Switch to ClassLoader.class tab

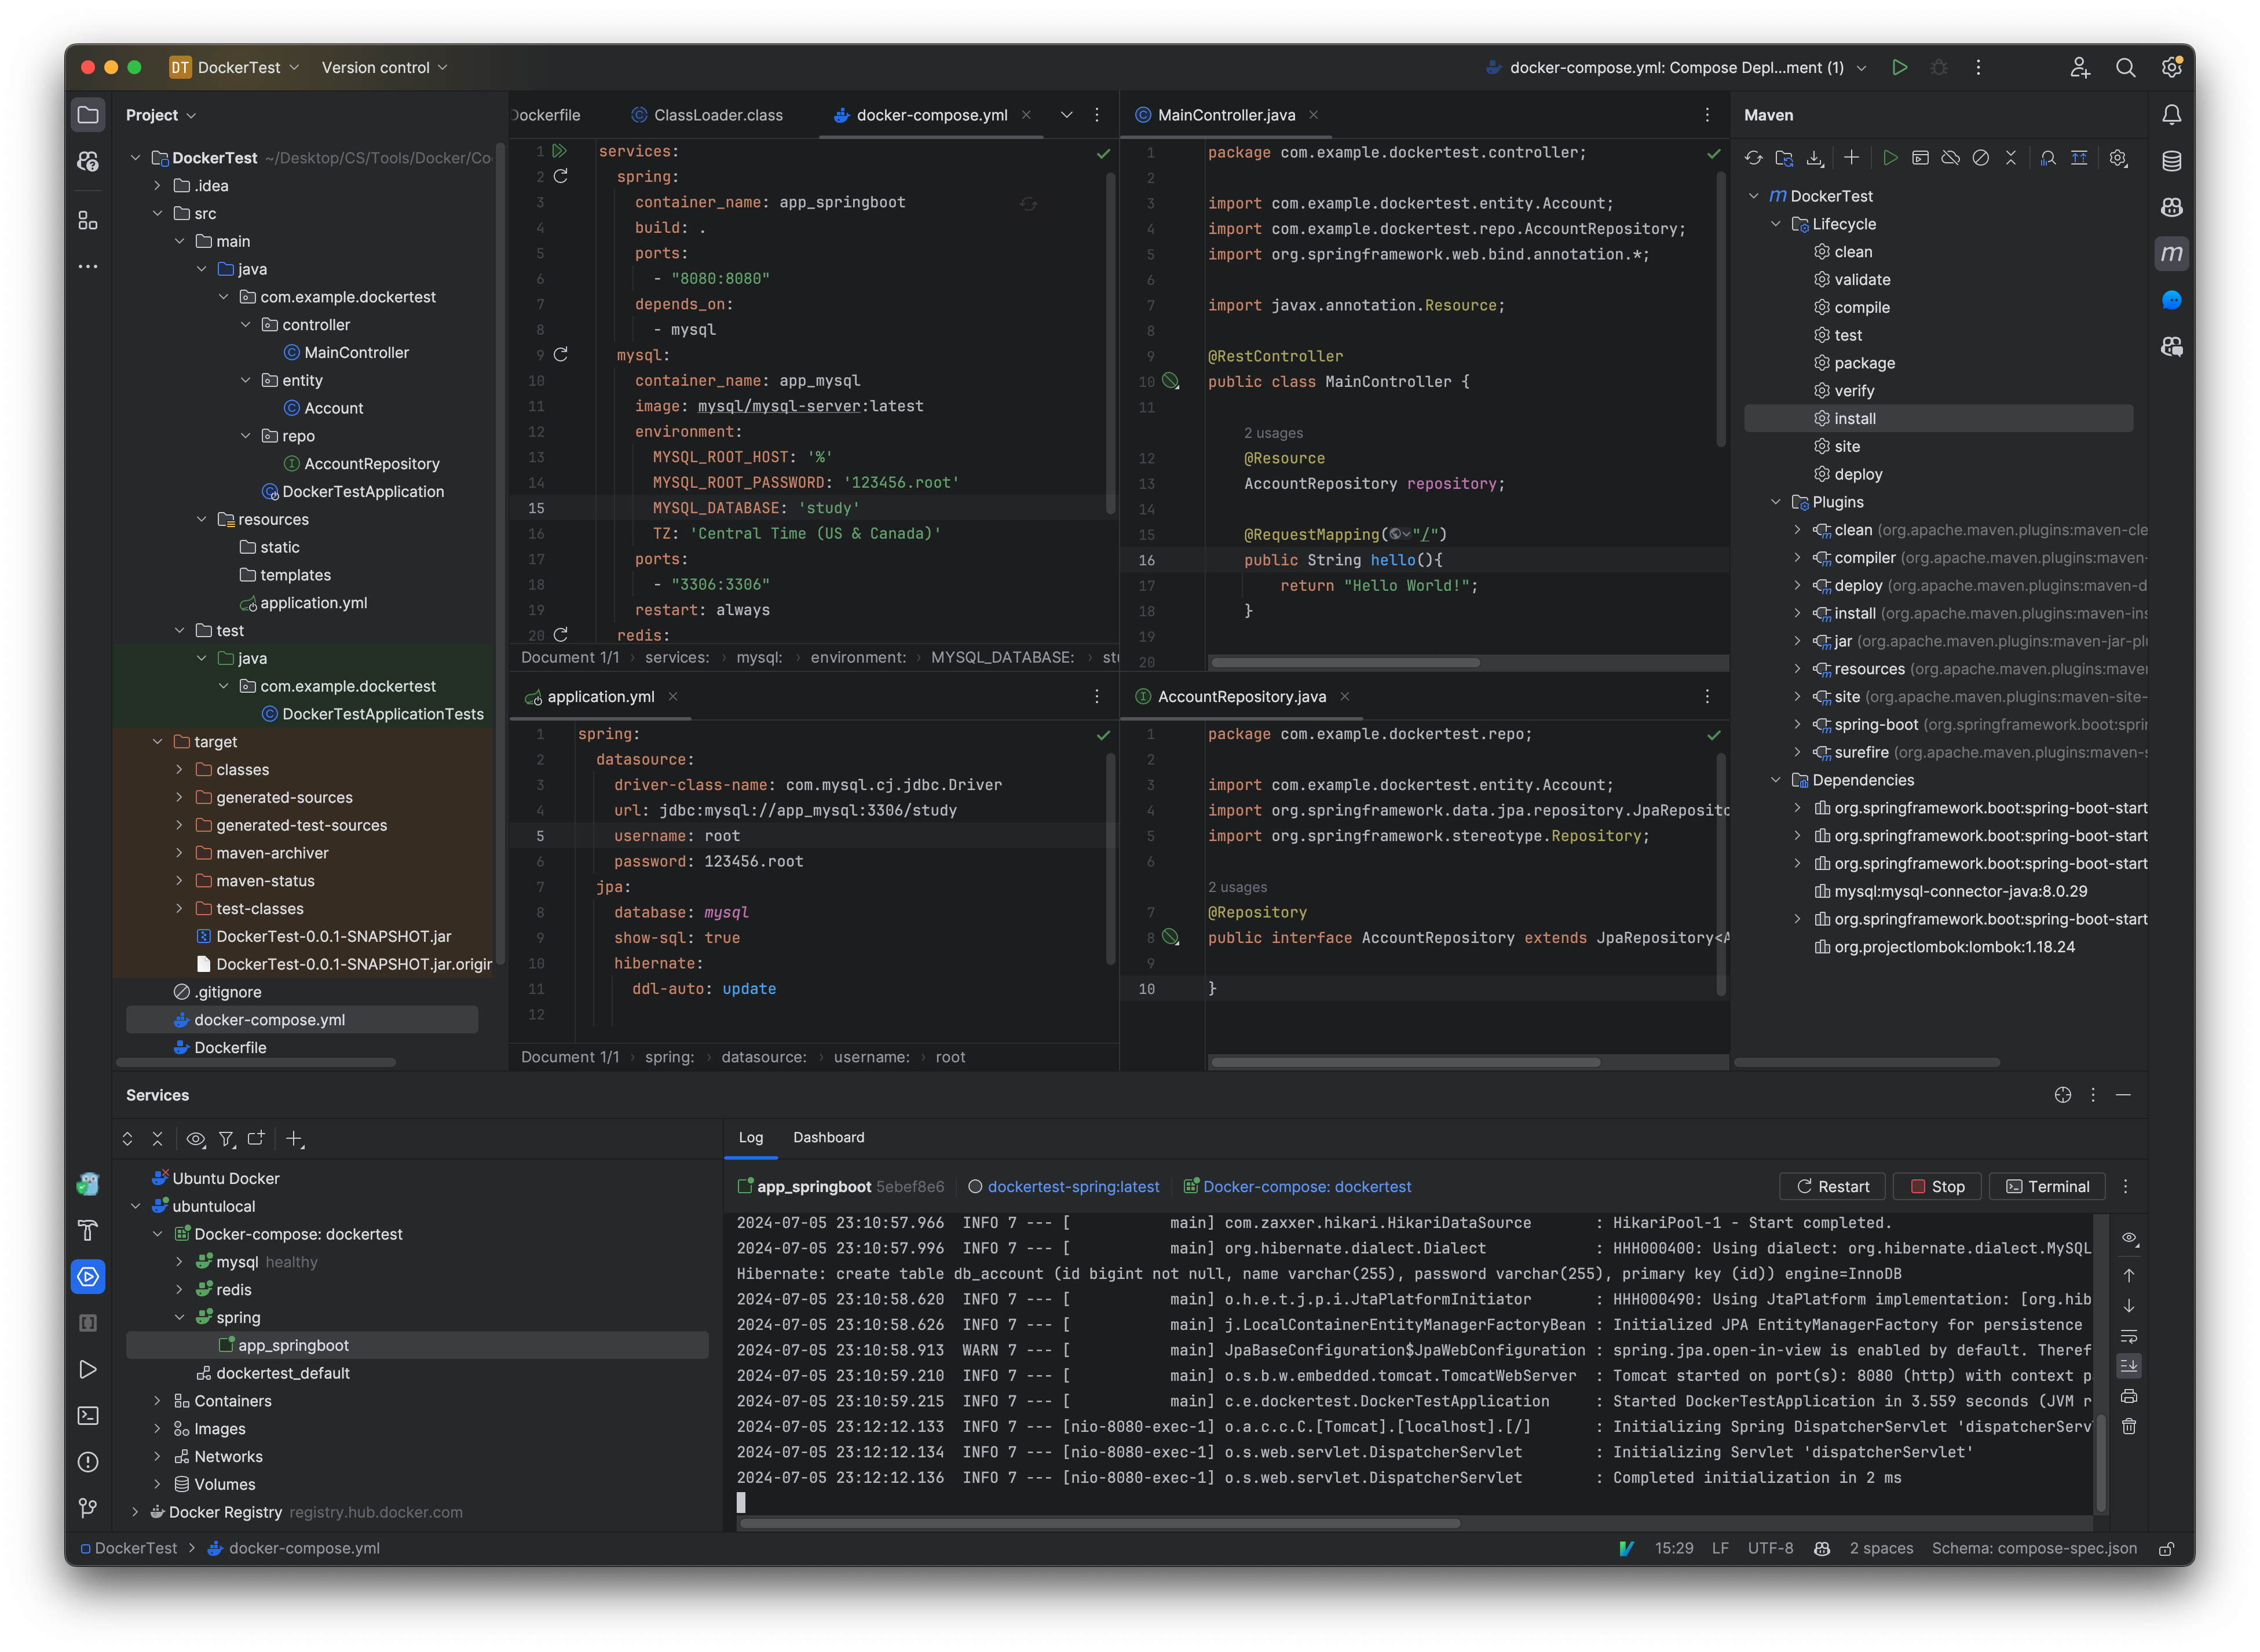[x=707, y=115]
